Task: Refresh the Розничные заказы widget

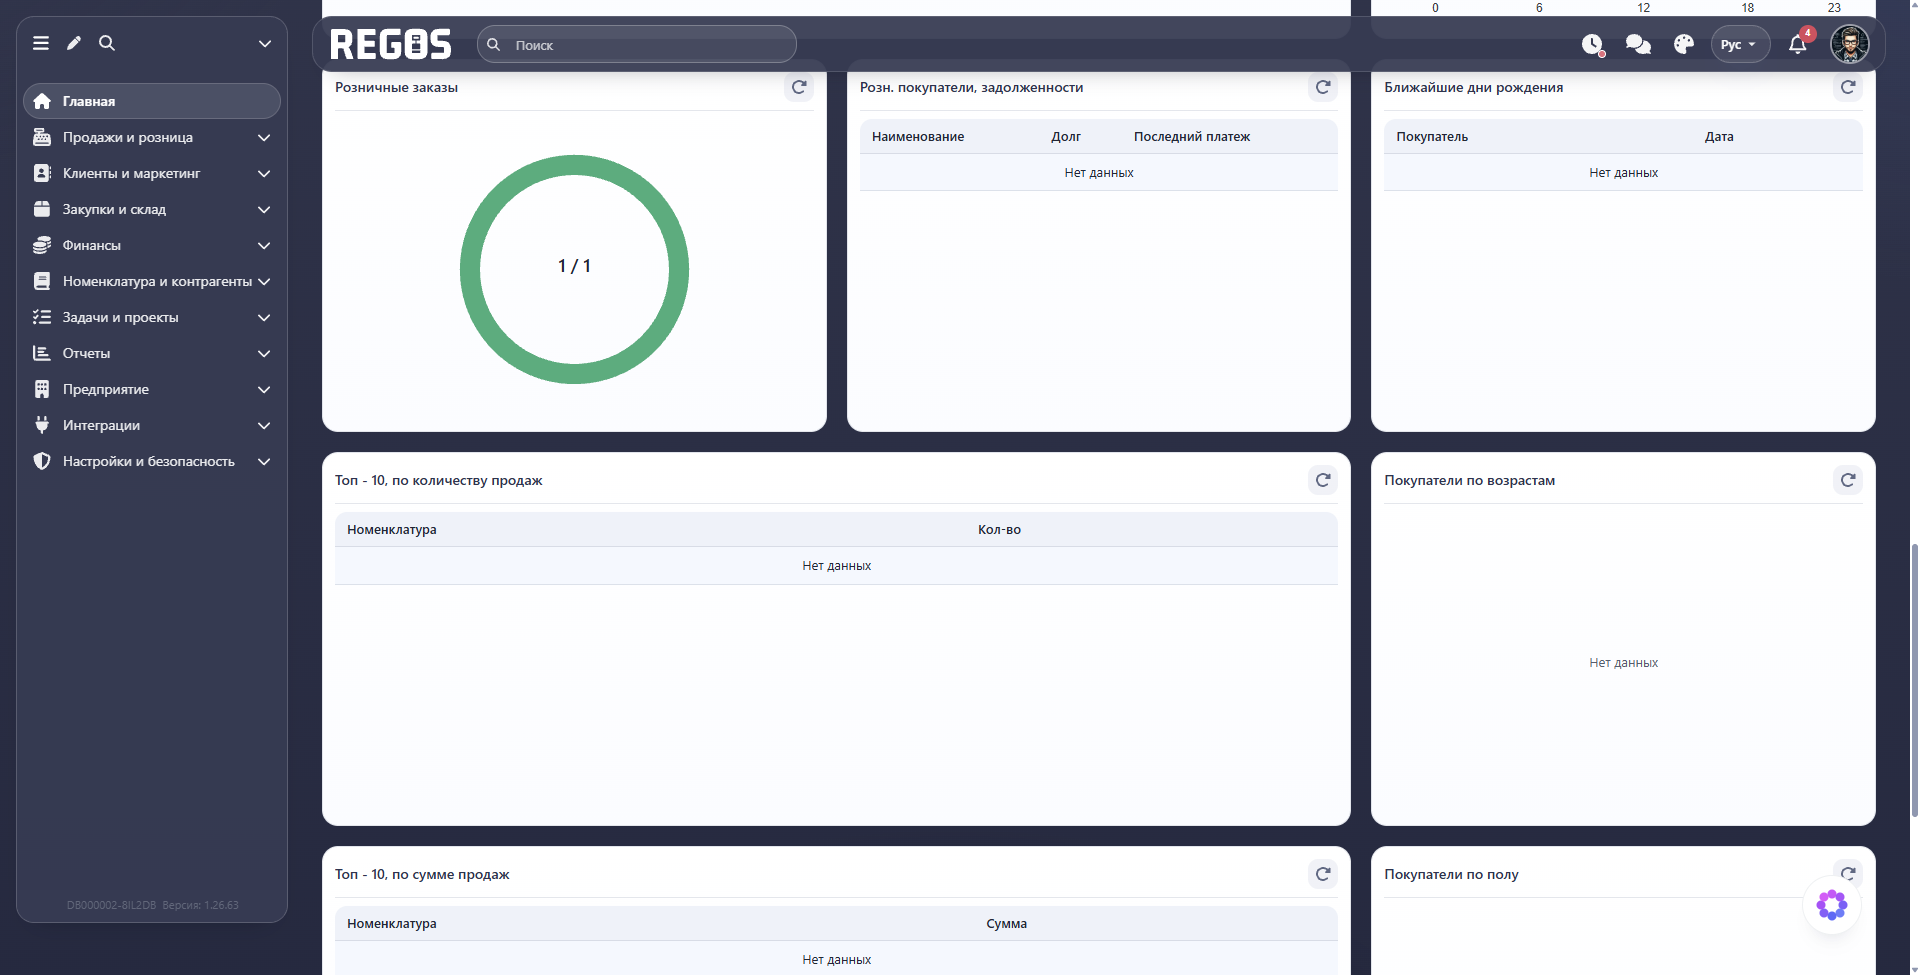Action: click(799, 87)
